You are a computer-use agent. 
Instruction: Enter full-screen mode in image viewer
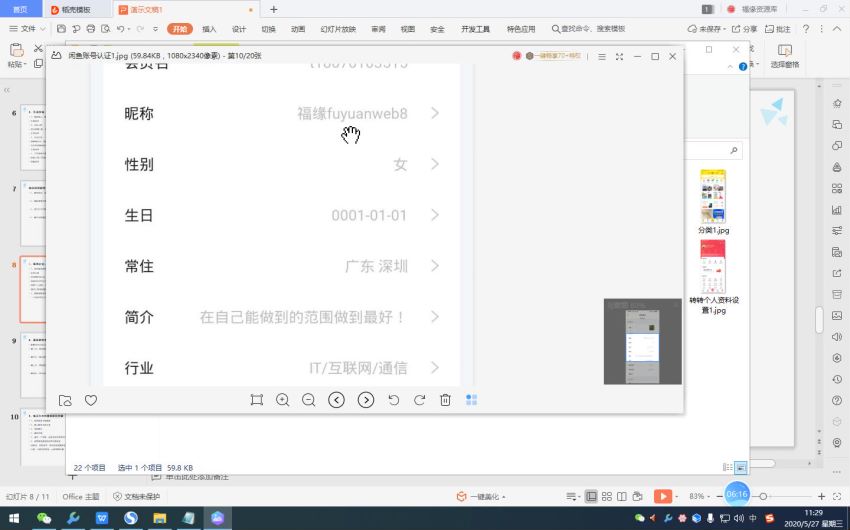[x=619, y=56]
